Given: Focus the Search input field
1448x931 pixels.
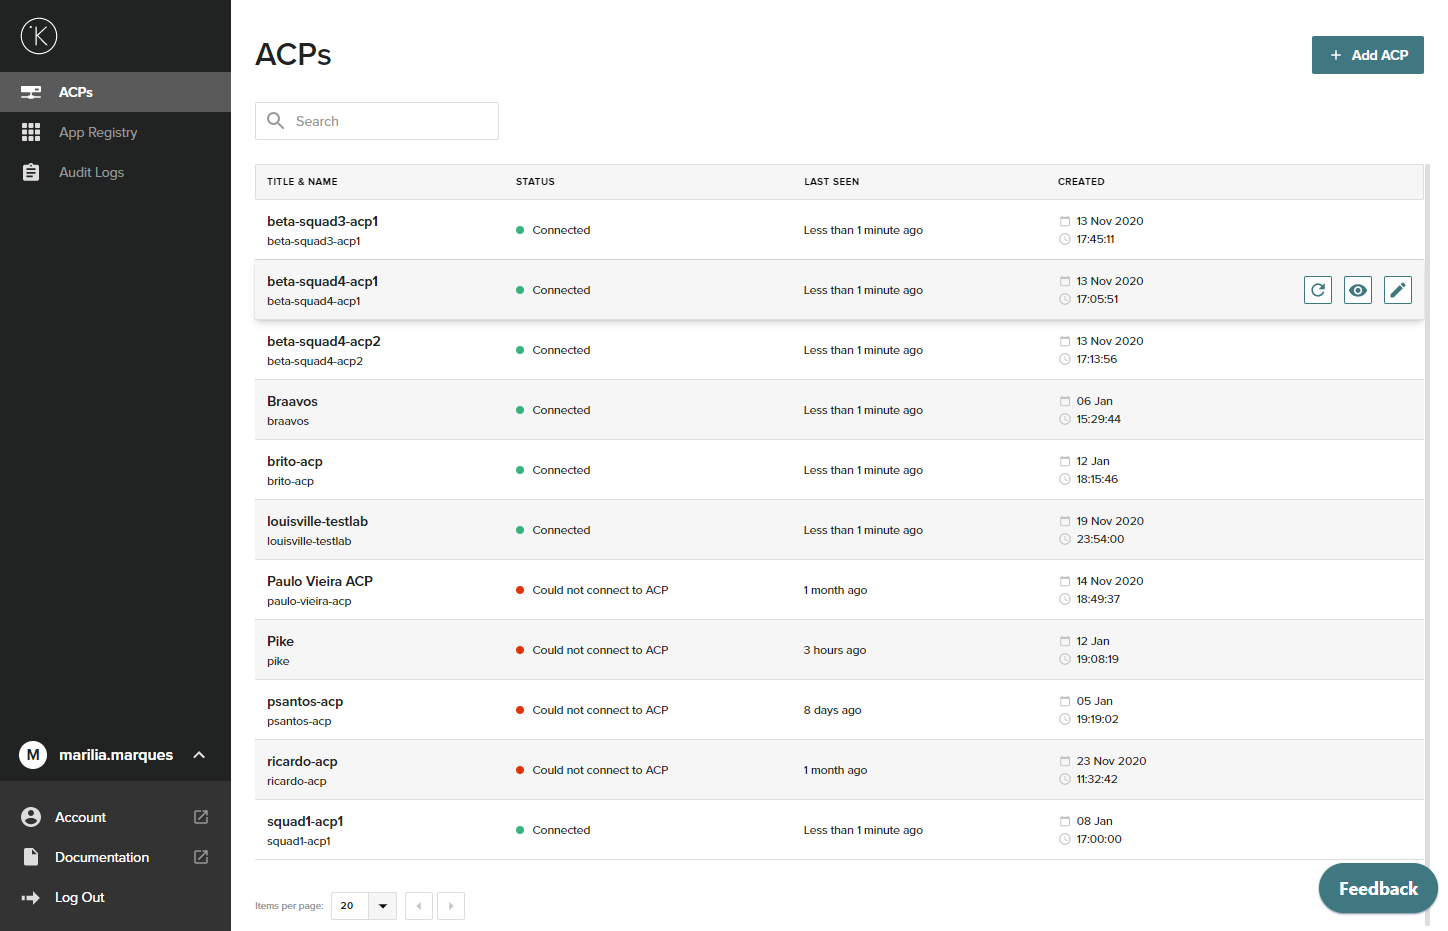Looking at the screenshot, I should click(x=377, y=121).
